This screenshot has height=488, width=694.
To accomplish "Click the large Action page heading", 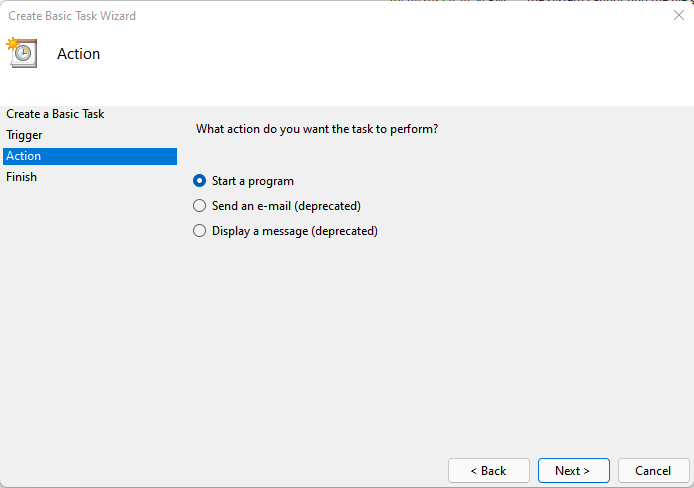I will click(78, 54).
